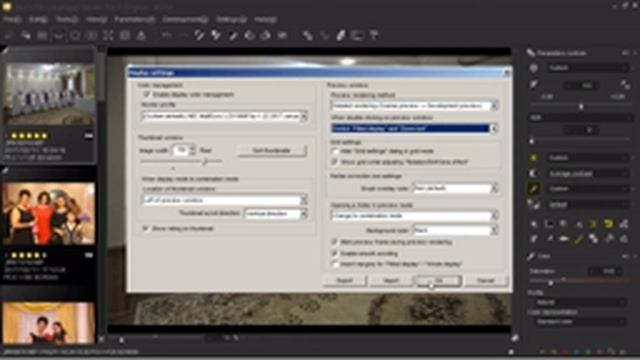The width and height of the screenshot is (640, 360).
Task: Click the last sub-control icon in upper row
Action: [x=624, y=224]
